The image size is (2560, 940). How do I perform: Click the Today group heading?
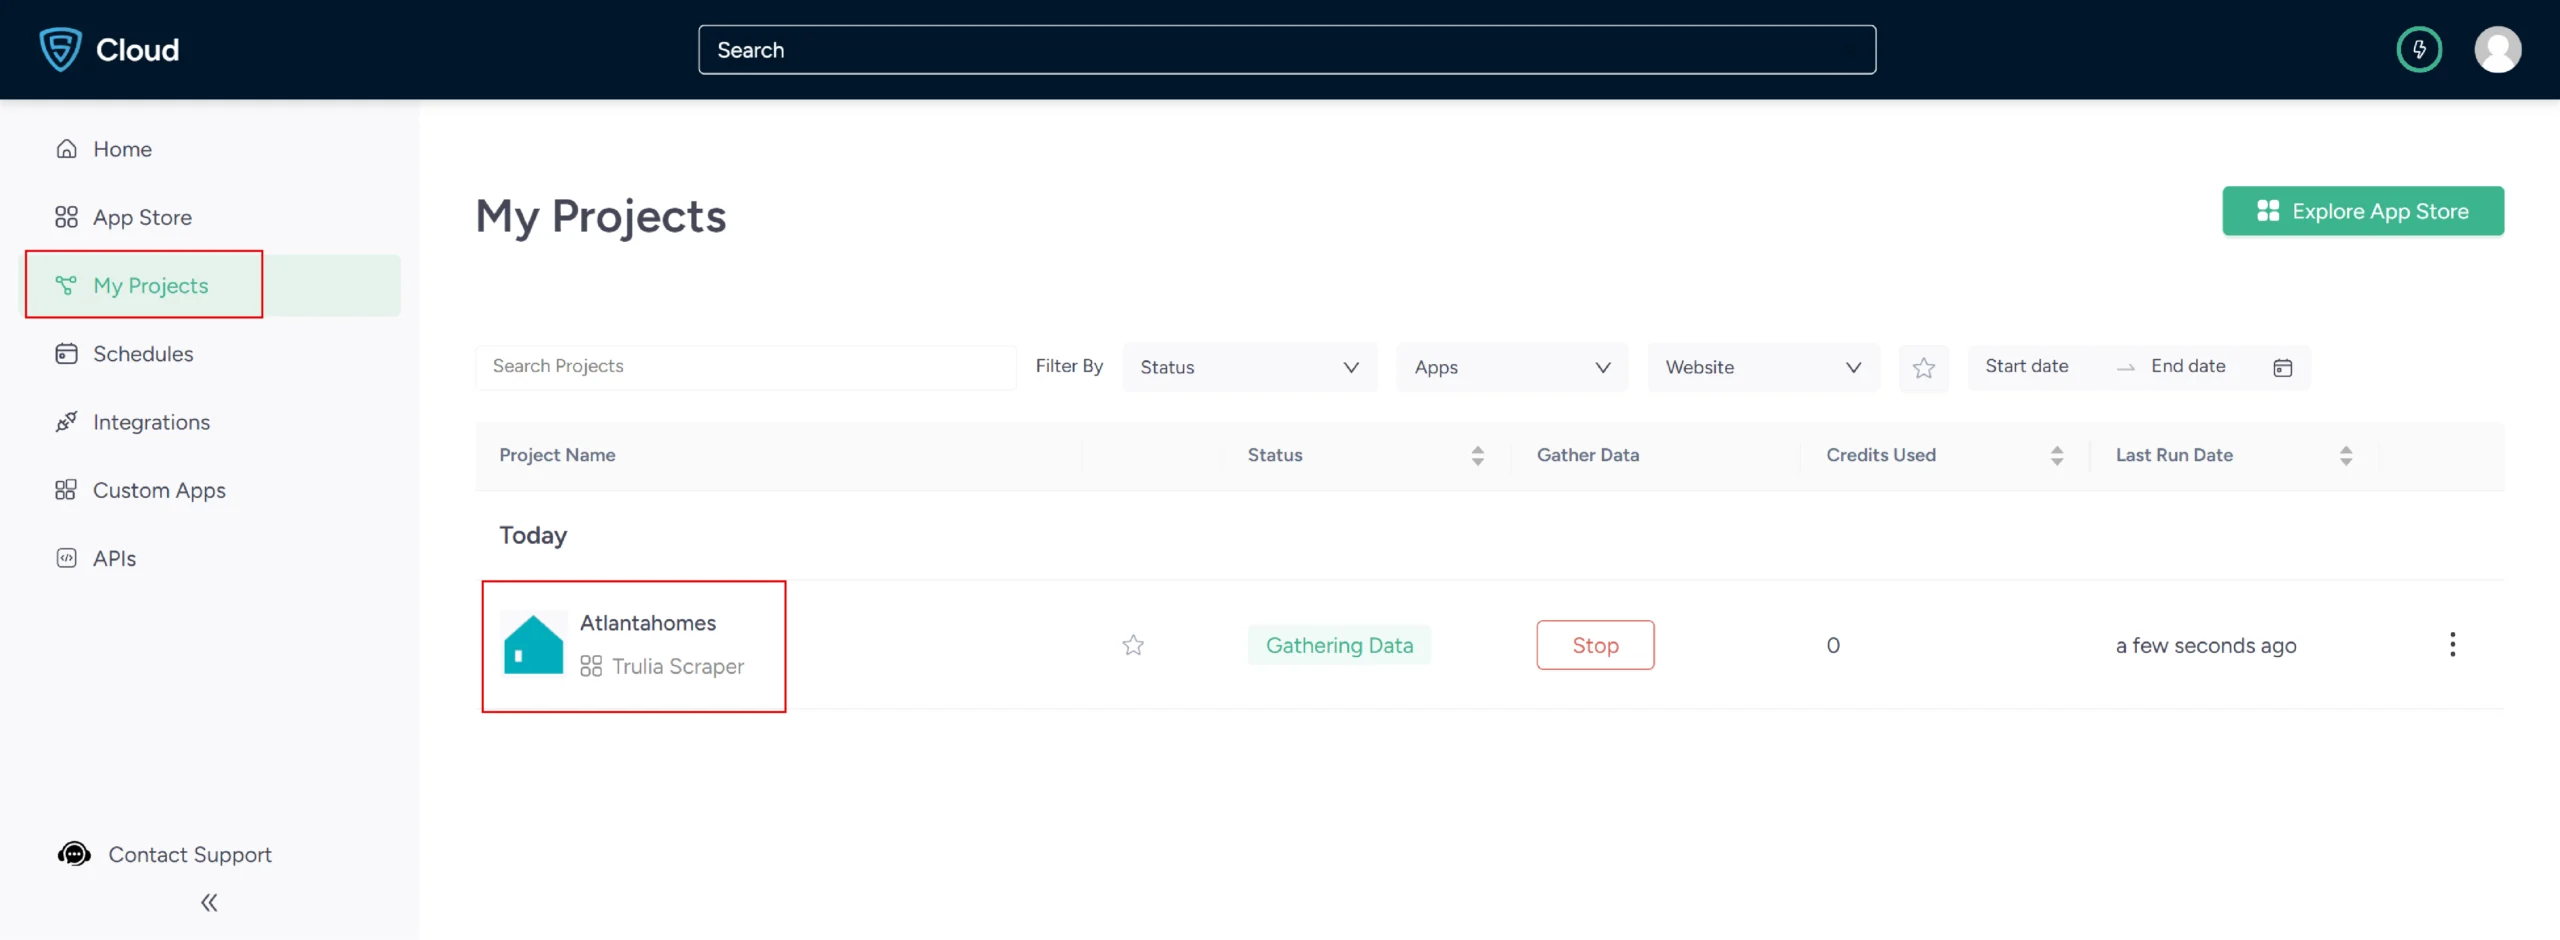pos(533,535)
